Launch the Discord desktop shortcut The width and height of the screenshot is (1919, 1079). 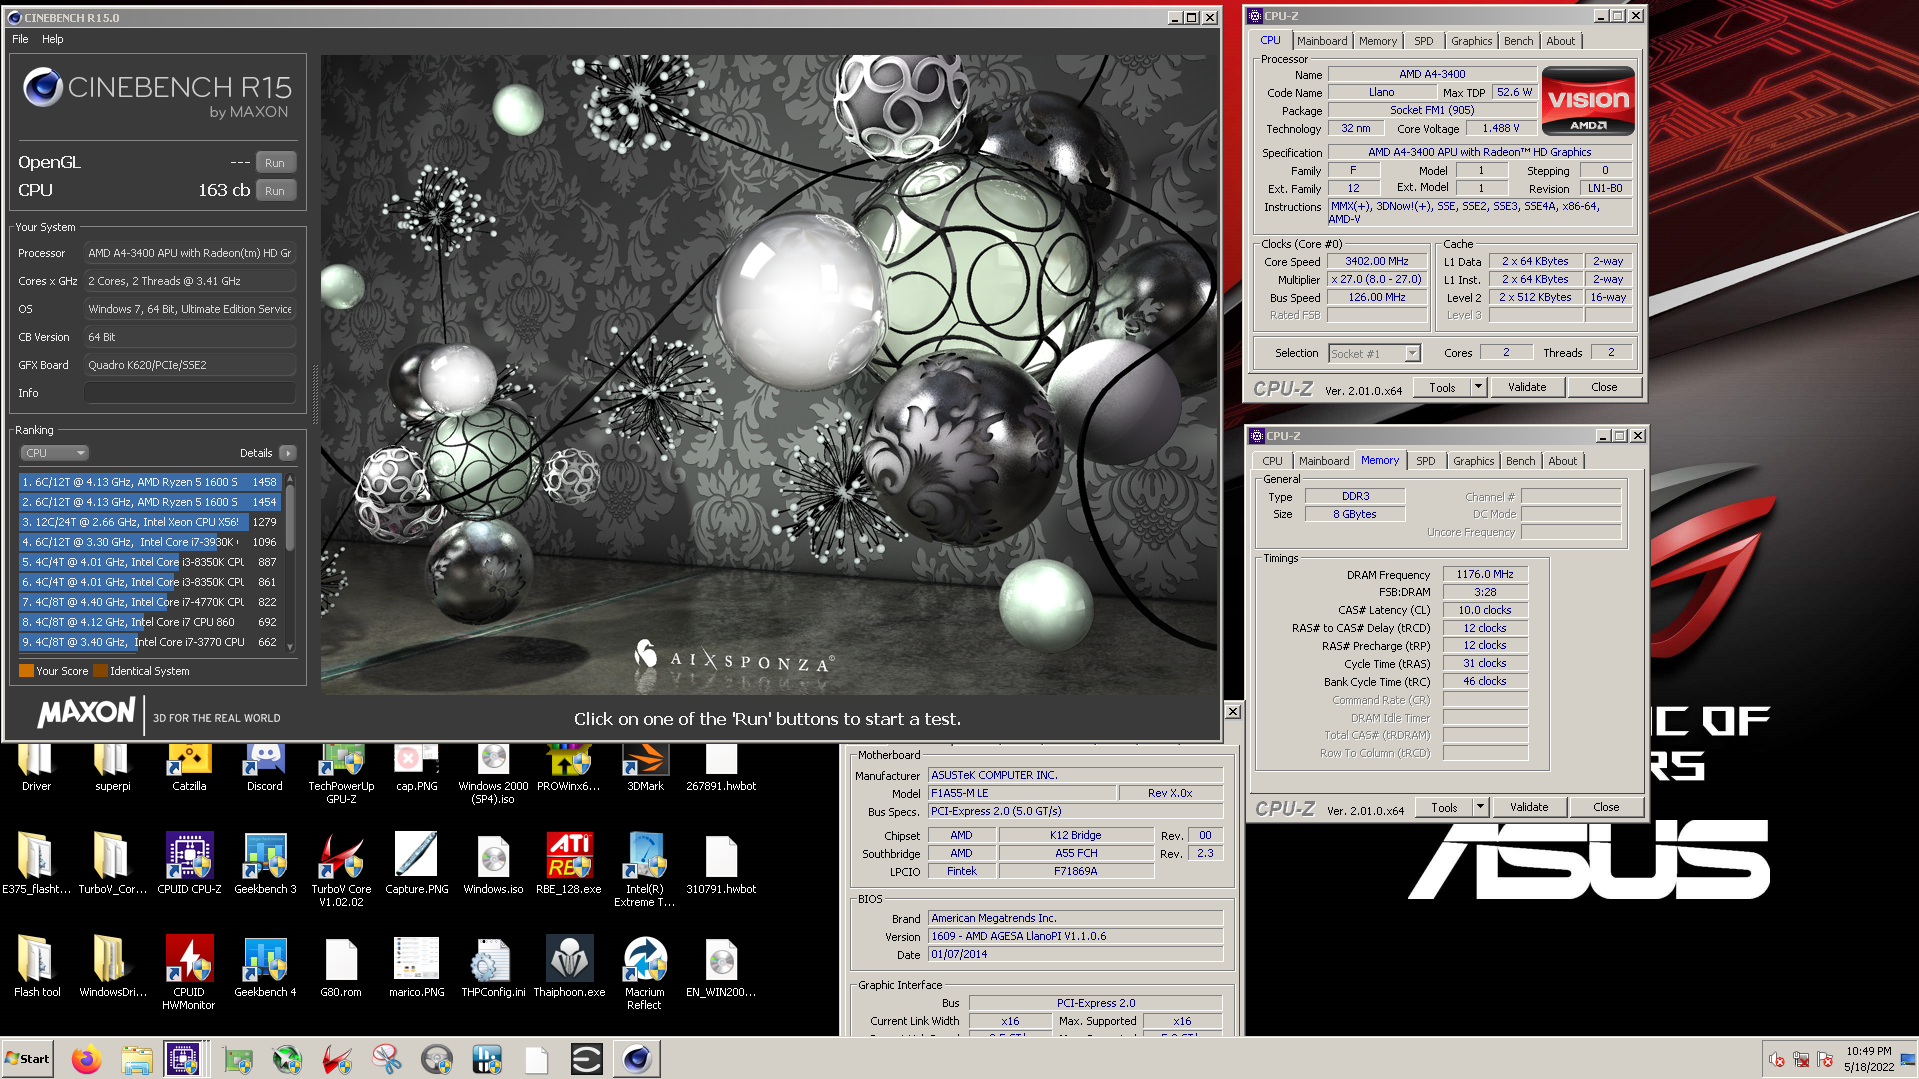(x=265, y=768)
